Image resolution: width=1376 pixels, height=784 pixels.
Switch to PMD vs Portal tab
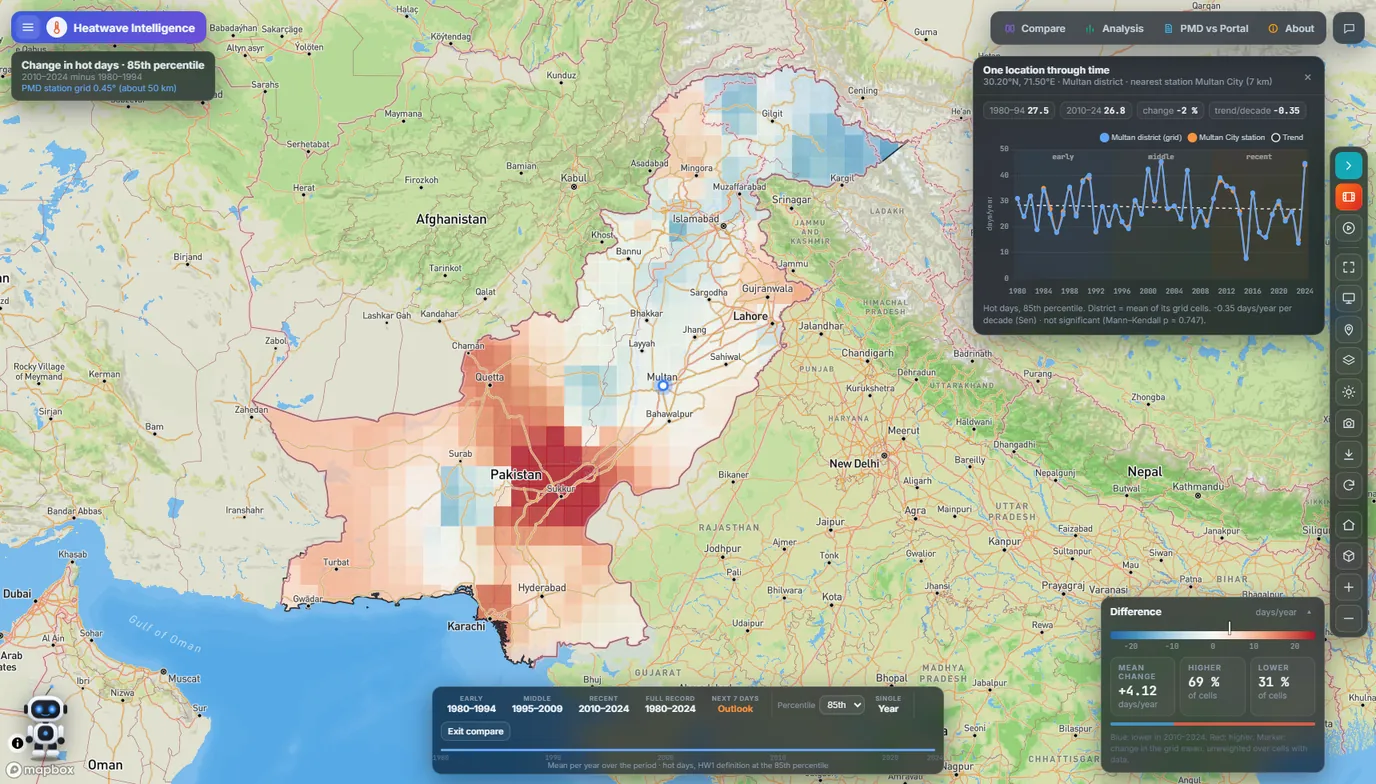(x=1206, y=28)
